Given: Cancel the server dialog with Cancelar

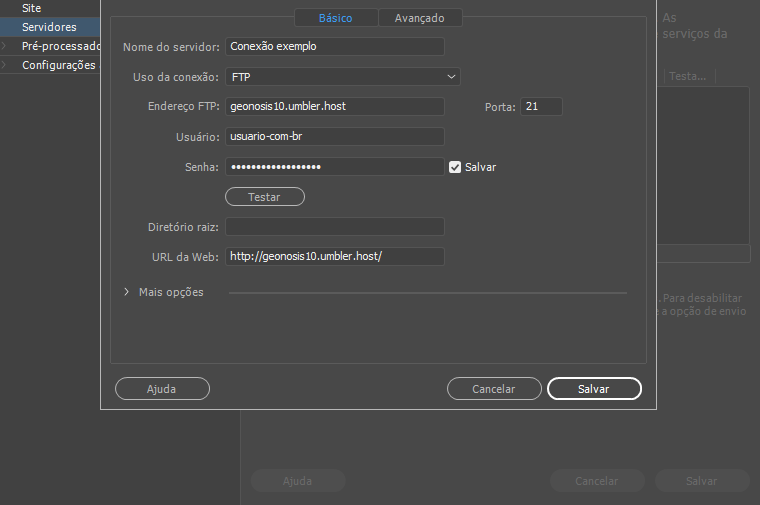Looking at the screenshot, I should [x=493, y=389].
